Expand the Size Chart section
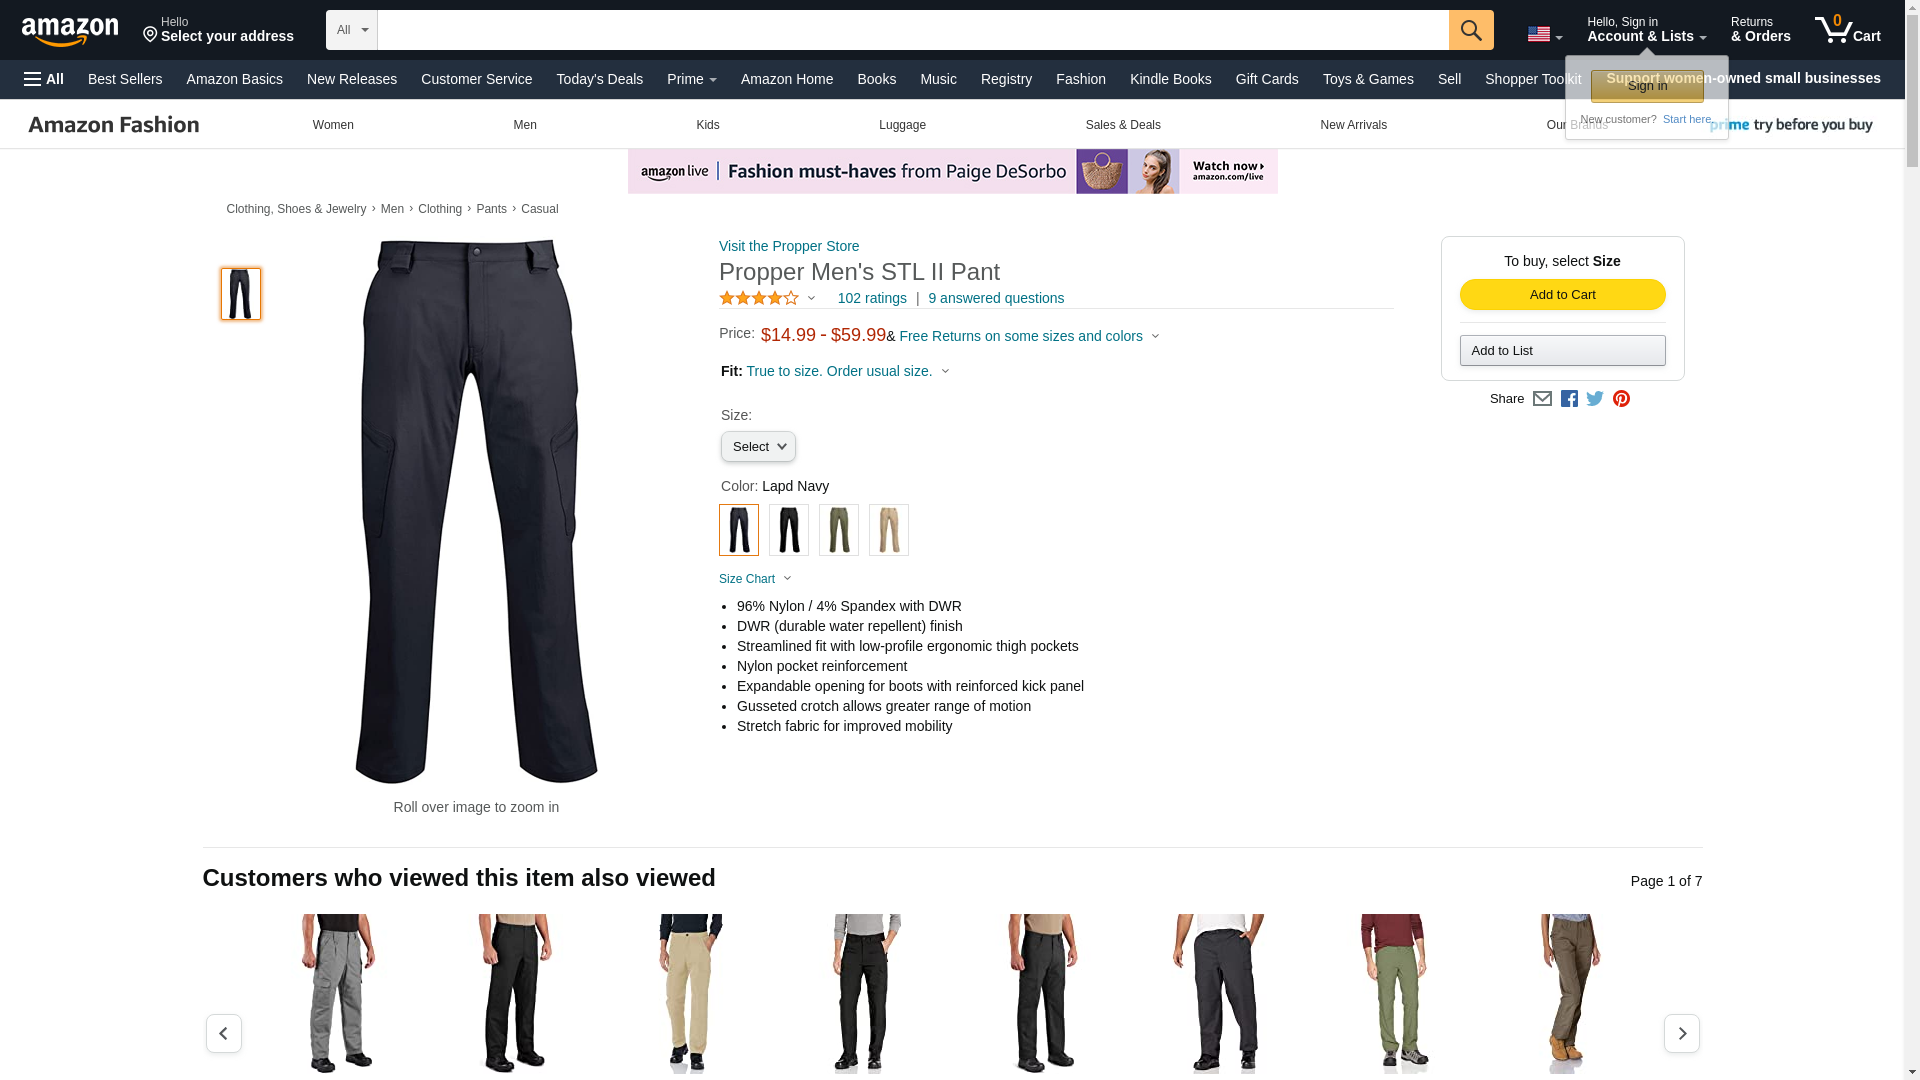Viewport: 1920px width, 1080px height. [x=755, y=579]
